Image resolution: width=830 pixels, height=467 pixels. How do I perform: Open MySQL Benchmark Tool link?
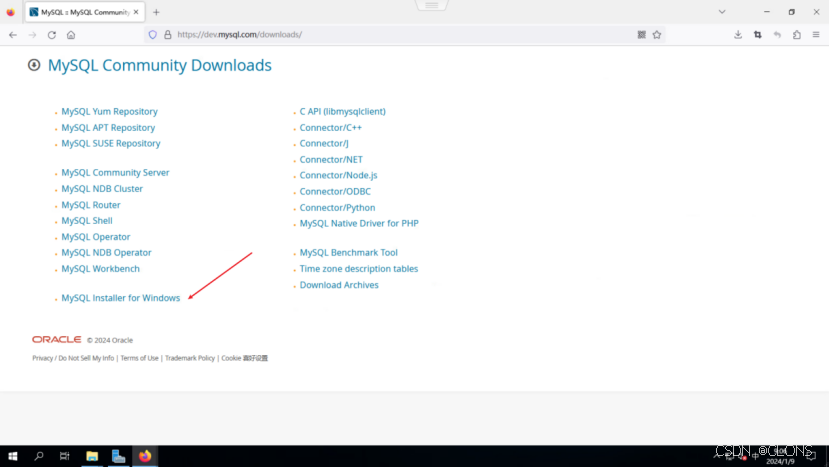coord(348,253)
